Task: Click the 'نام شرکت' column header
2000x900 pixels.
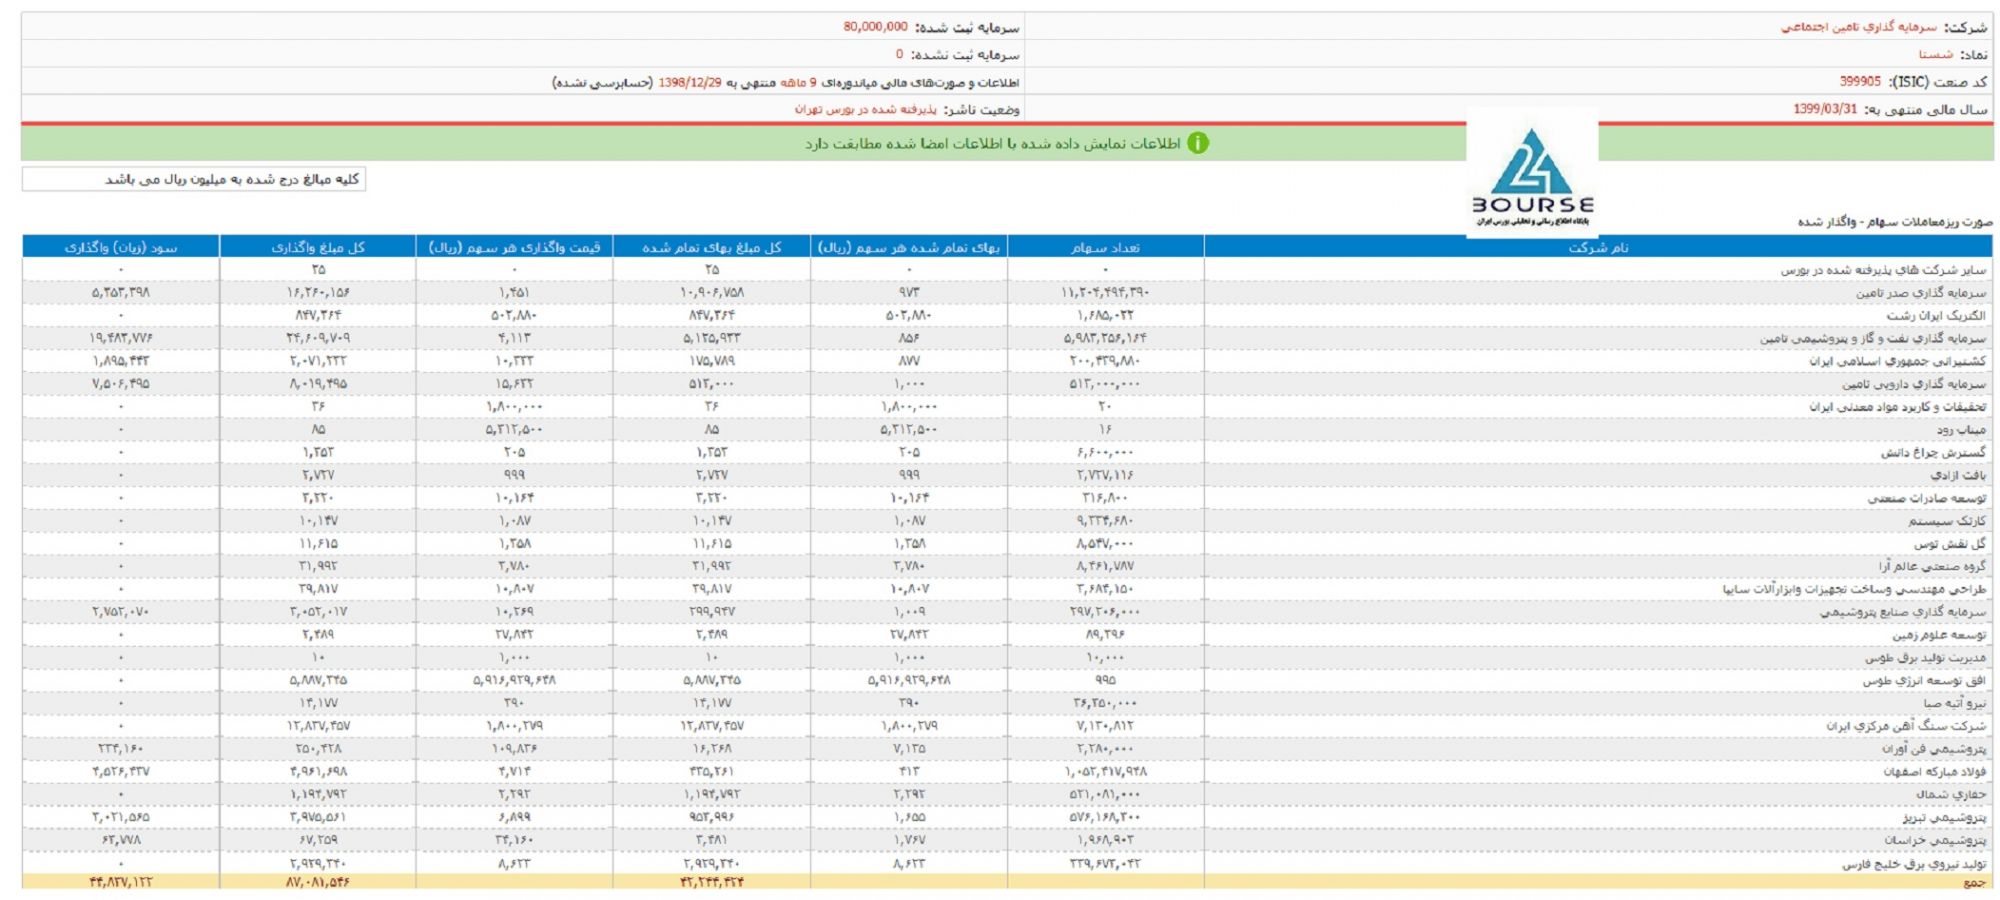Action: [1598, 247]
